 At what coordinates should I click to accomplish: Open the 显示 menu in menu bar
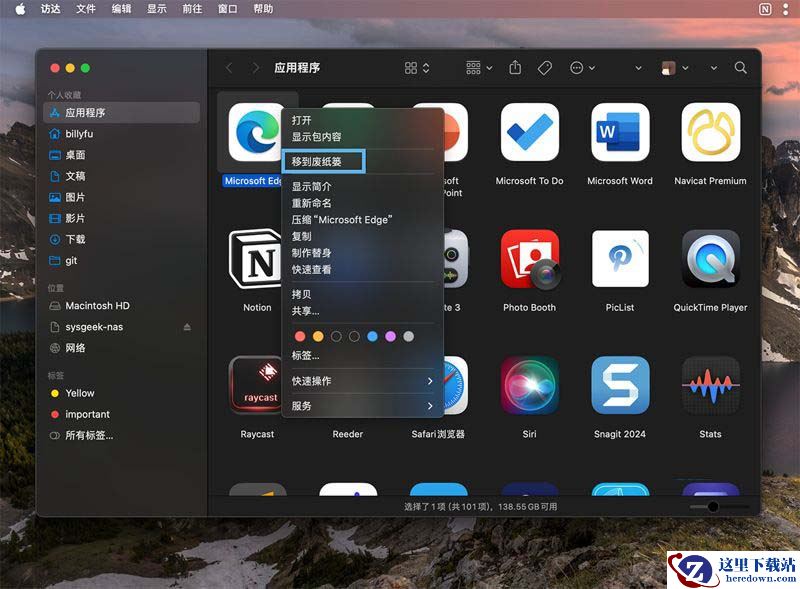[x=157, y=9]
